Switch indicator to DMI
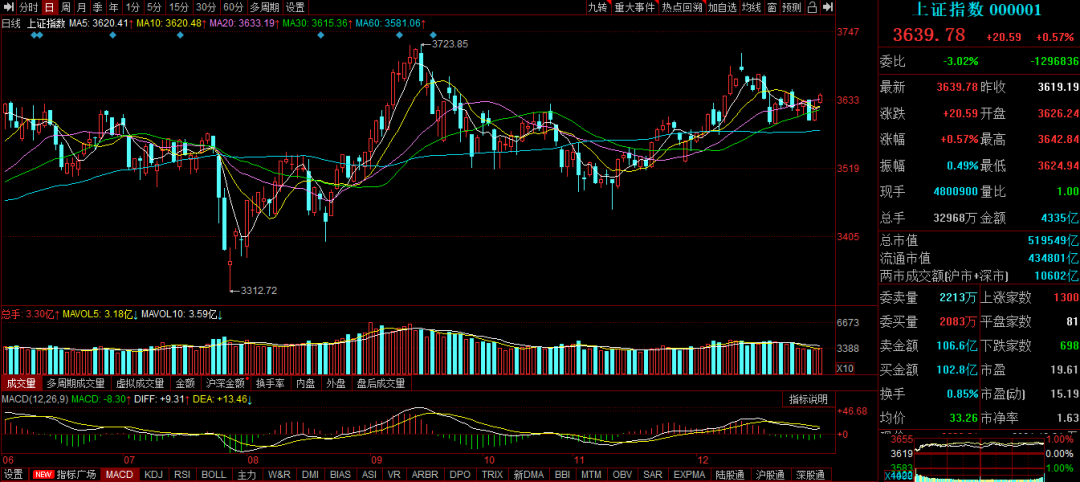 311,474
